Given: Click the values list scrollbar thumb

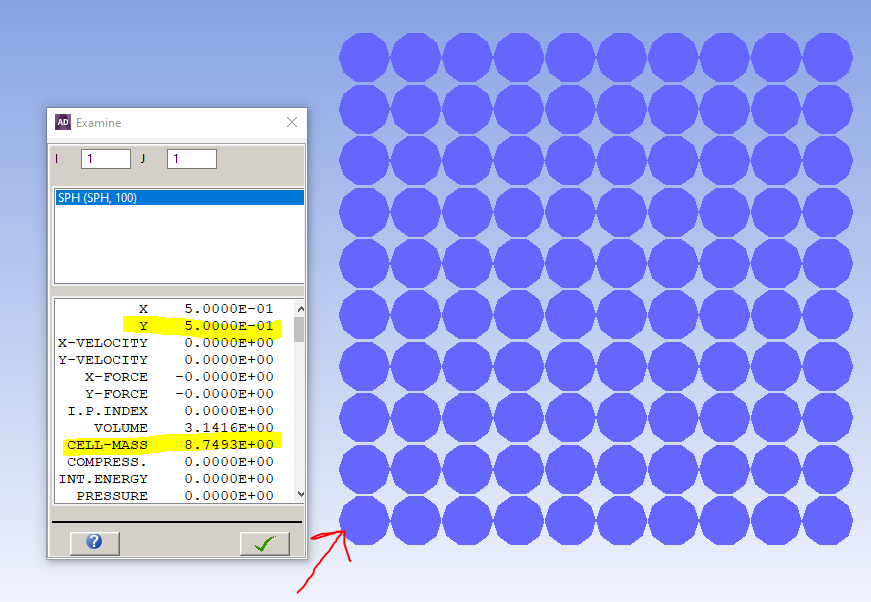Looking at the screenshot, I should pos(299,329).
